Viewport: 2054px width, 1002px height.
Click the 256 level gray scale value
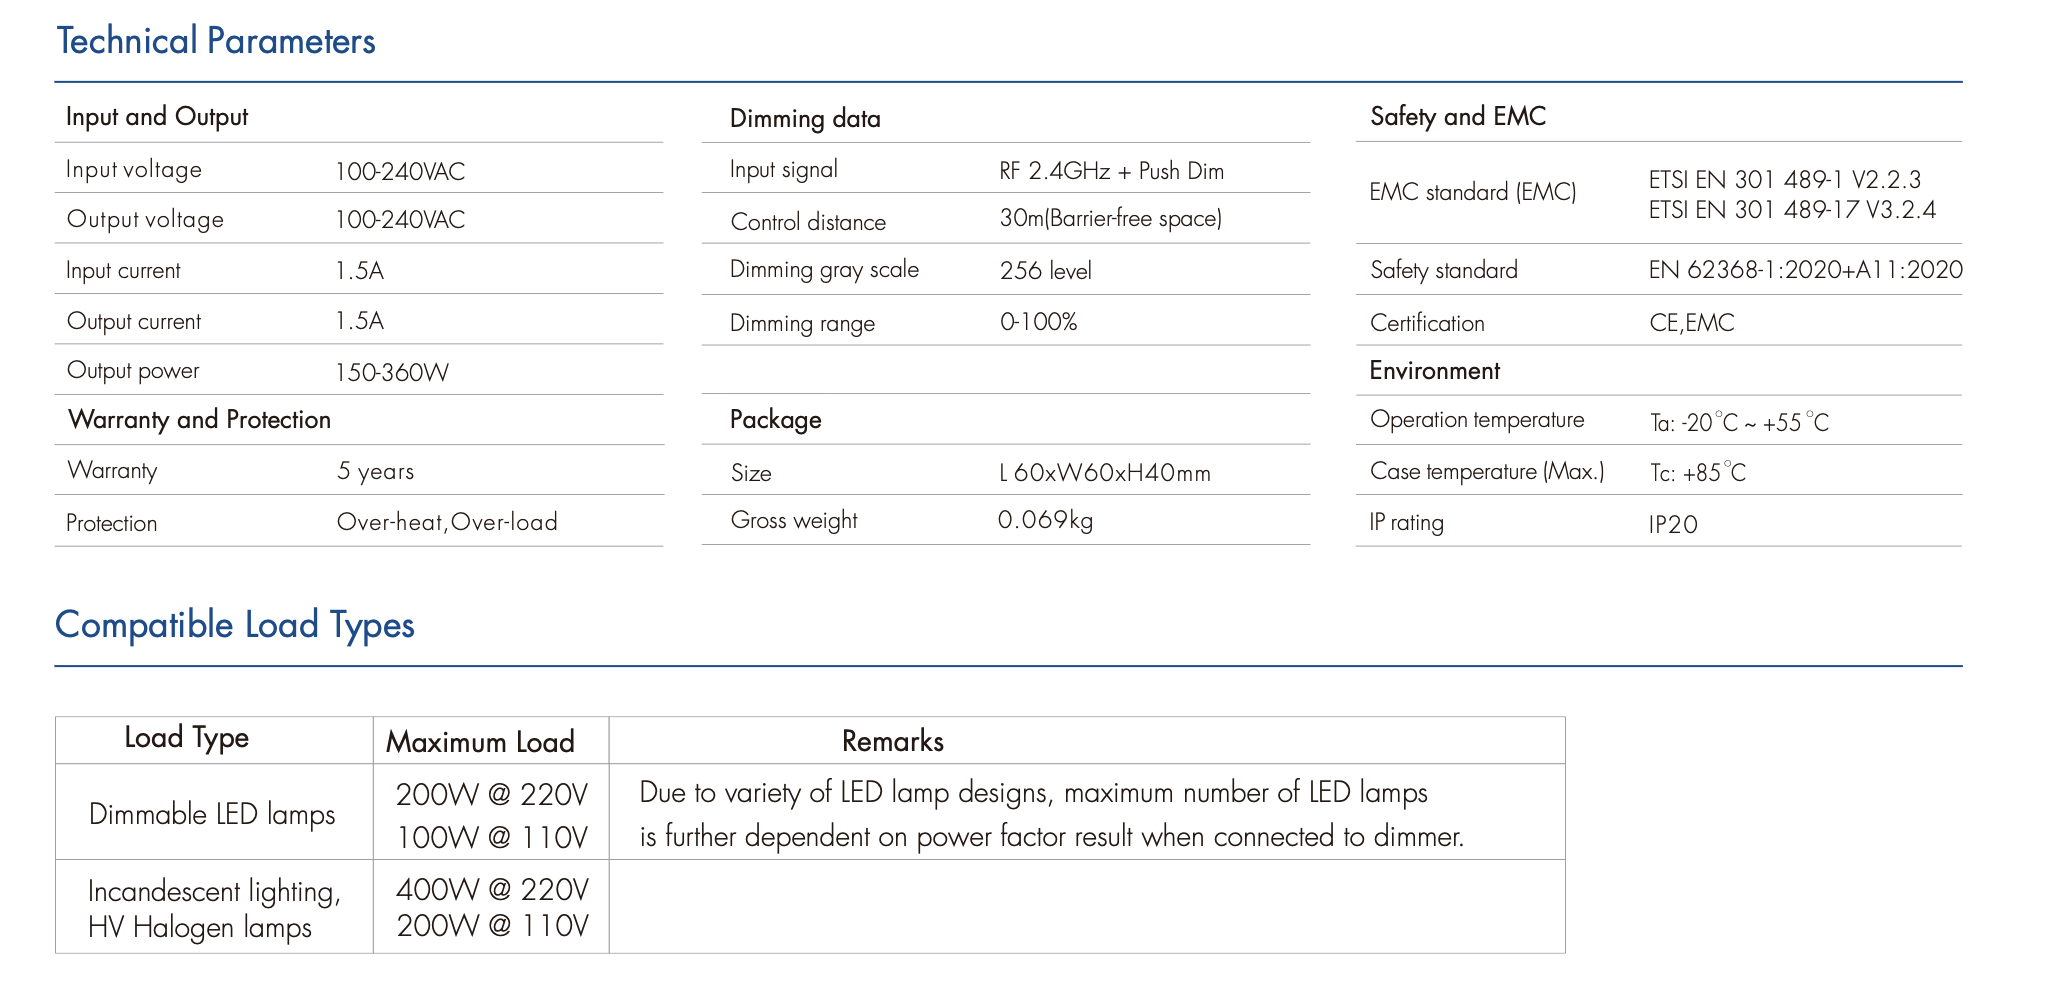(x=1045, y=271)
